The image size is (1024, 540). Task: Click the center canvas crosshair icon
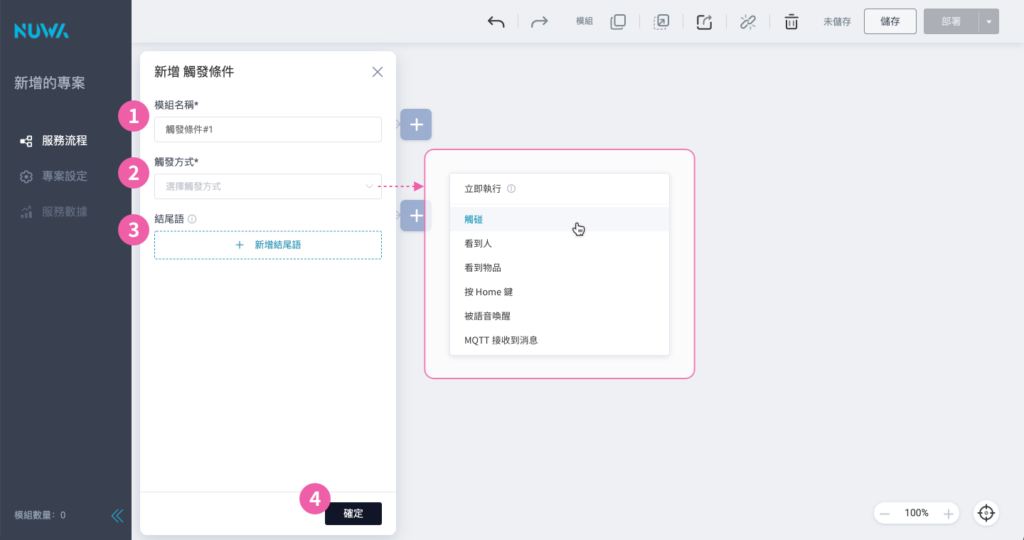[986, 513]
